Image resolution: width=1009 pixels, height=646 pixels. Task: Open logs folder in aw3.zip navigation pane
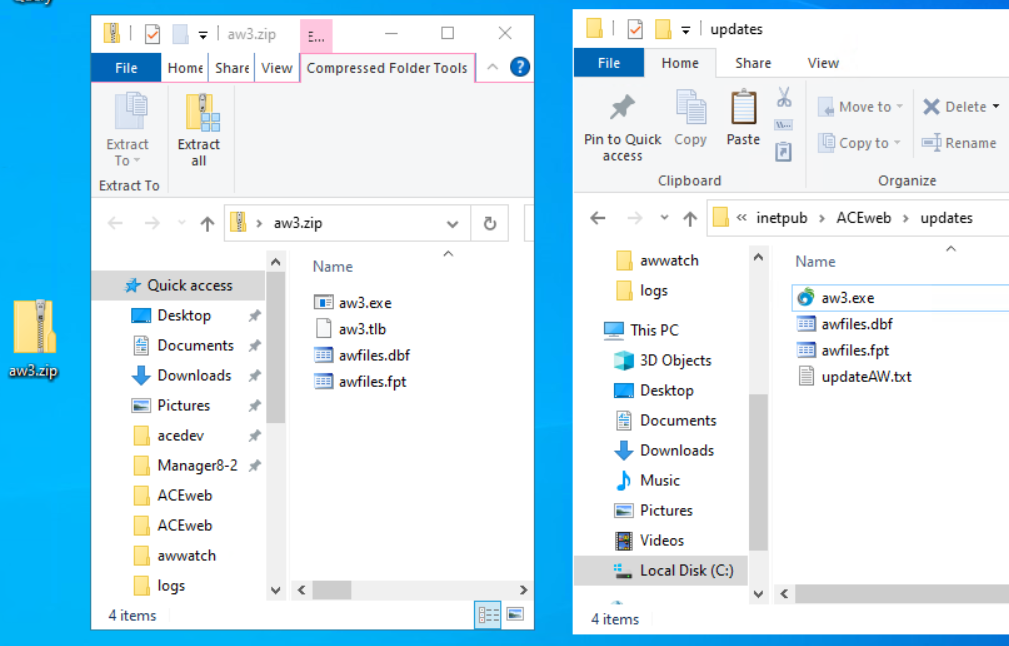tap(171, 586)
